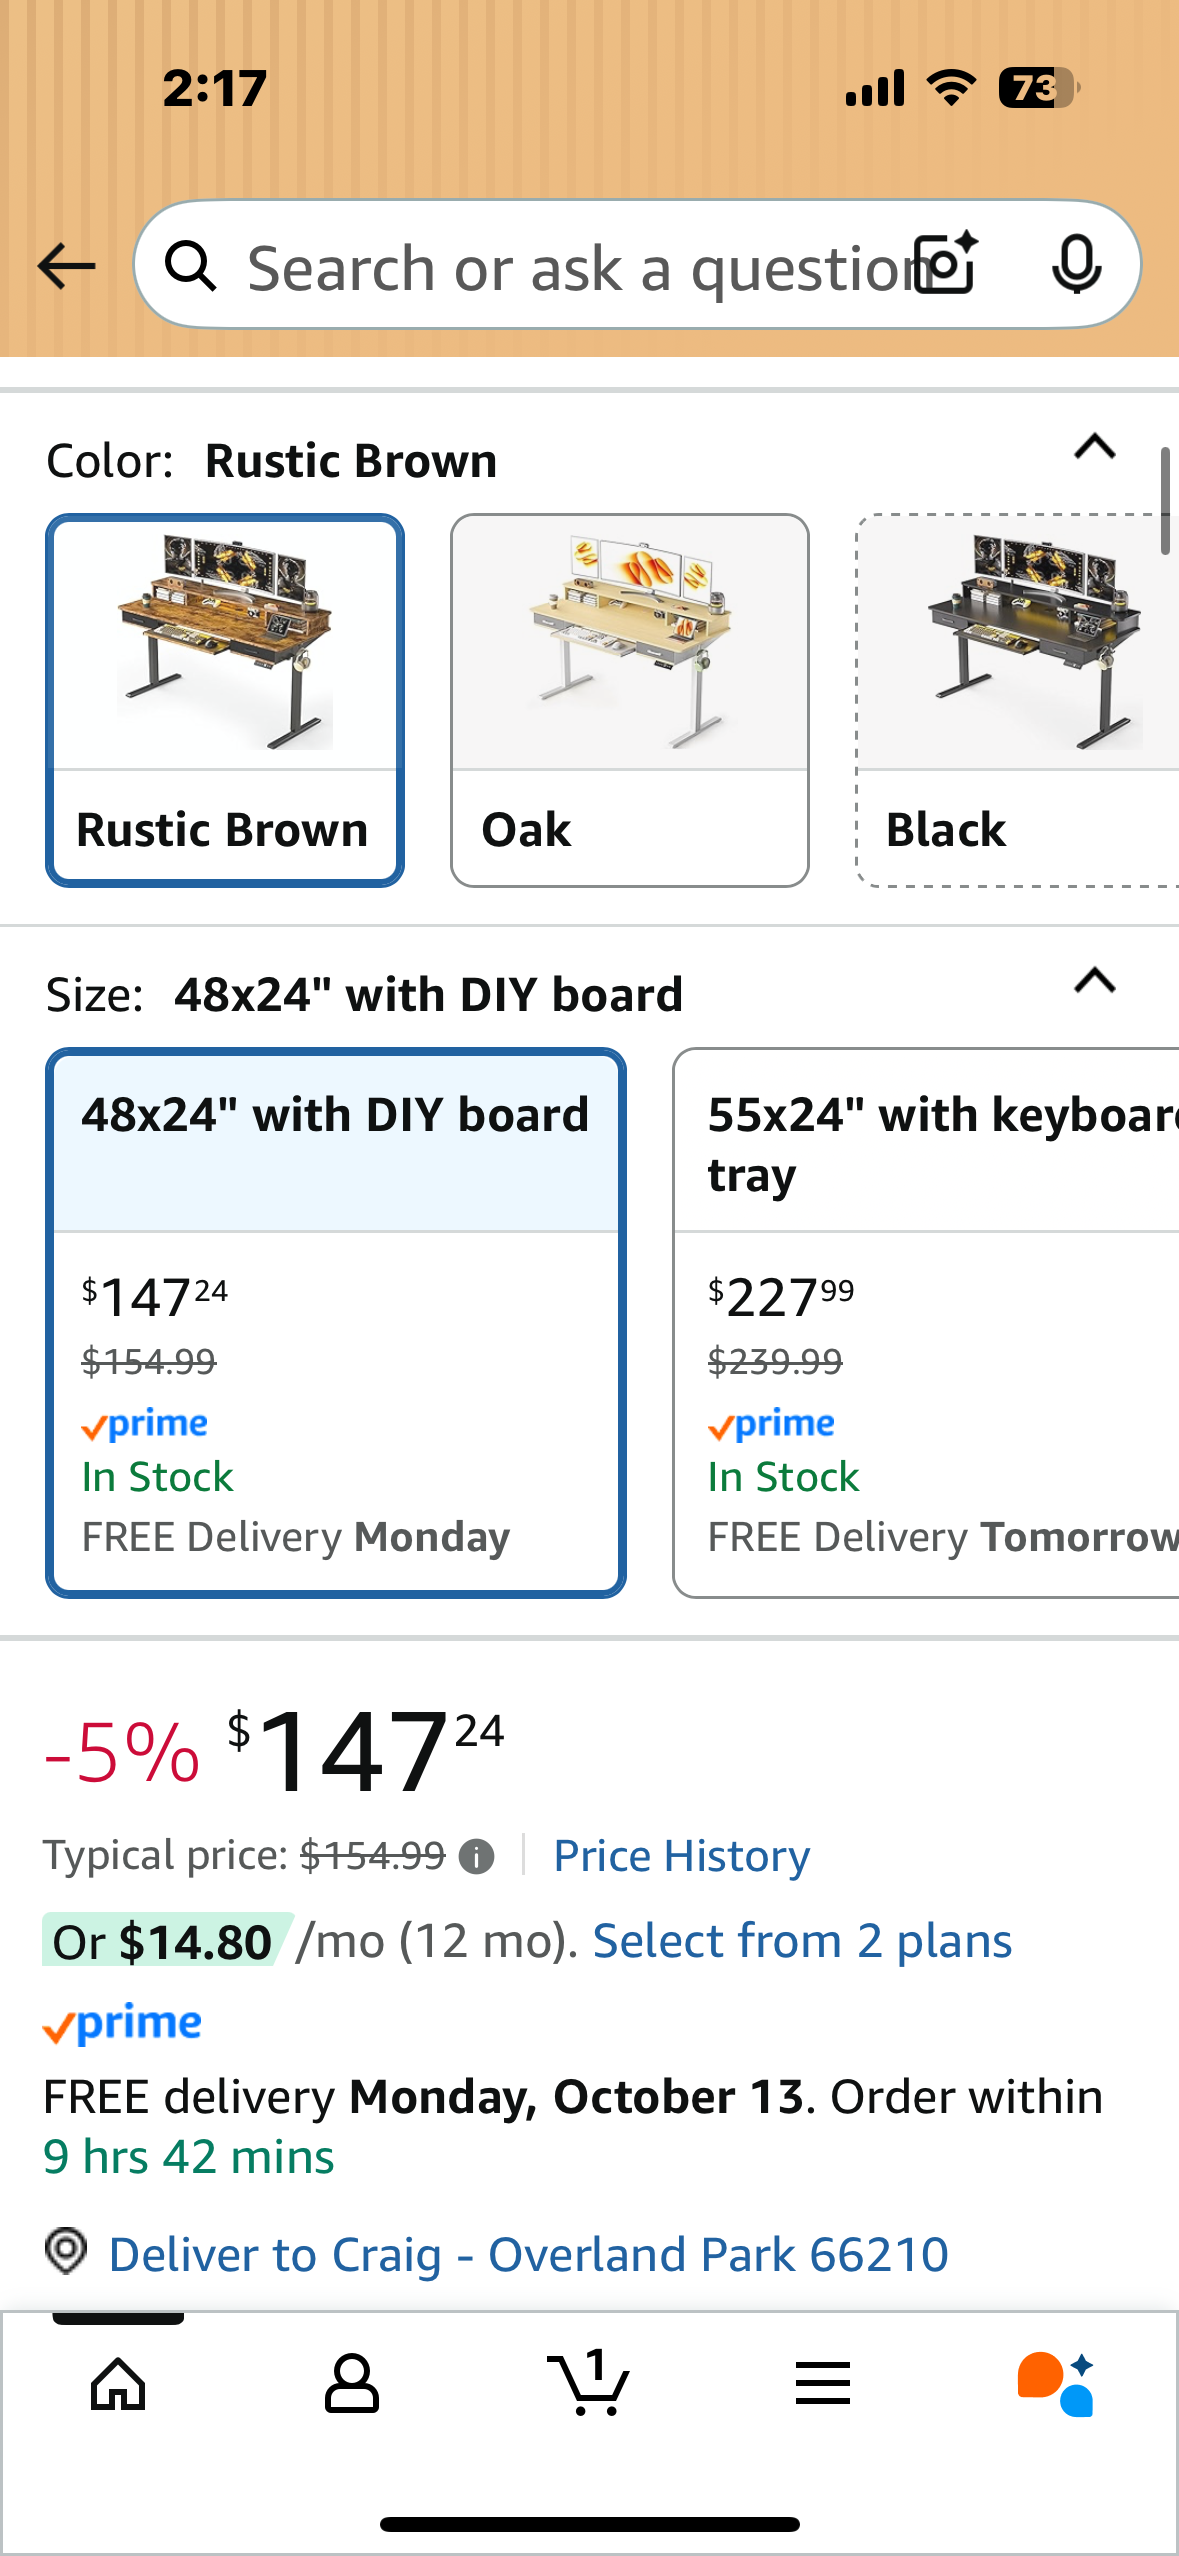Tap typical price info icon
The height and width of the screenshot is (2556, 1179).
pos(476,1857)
